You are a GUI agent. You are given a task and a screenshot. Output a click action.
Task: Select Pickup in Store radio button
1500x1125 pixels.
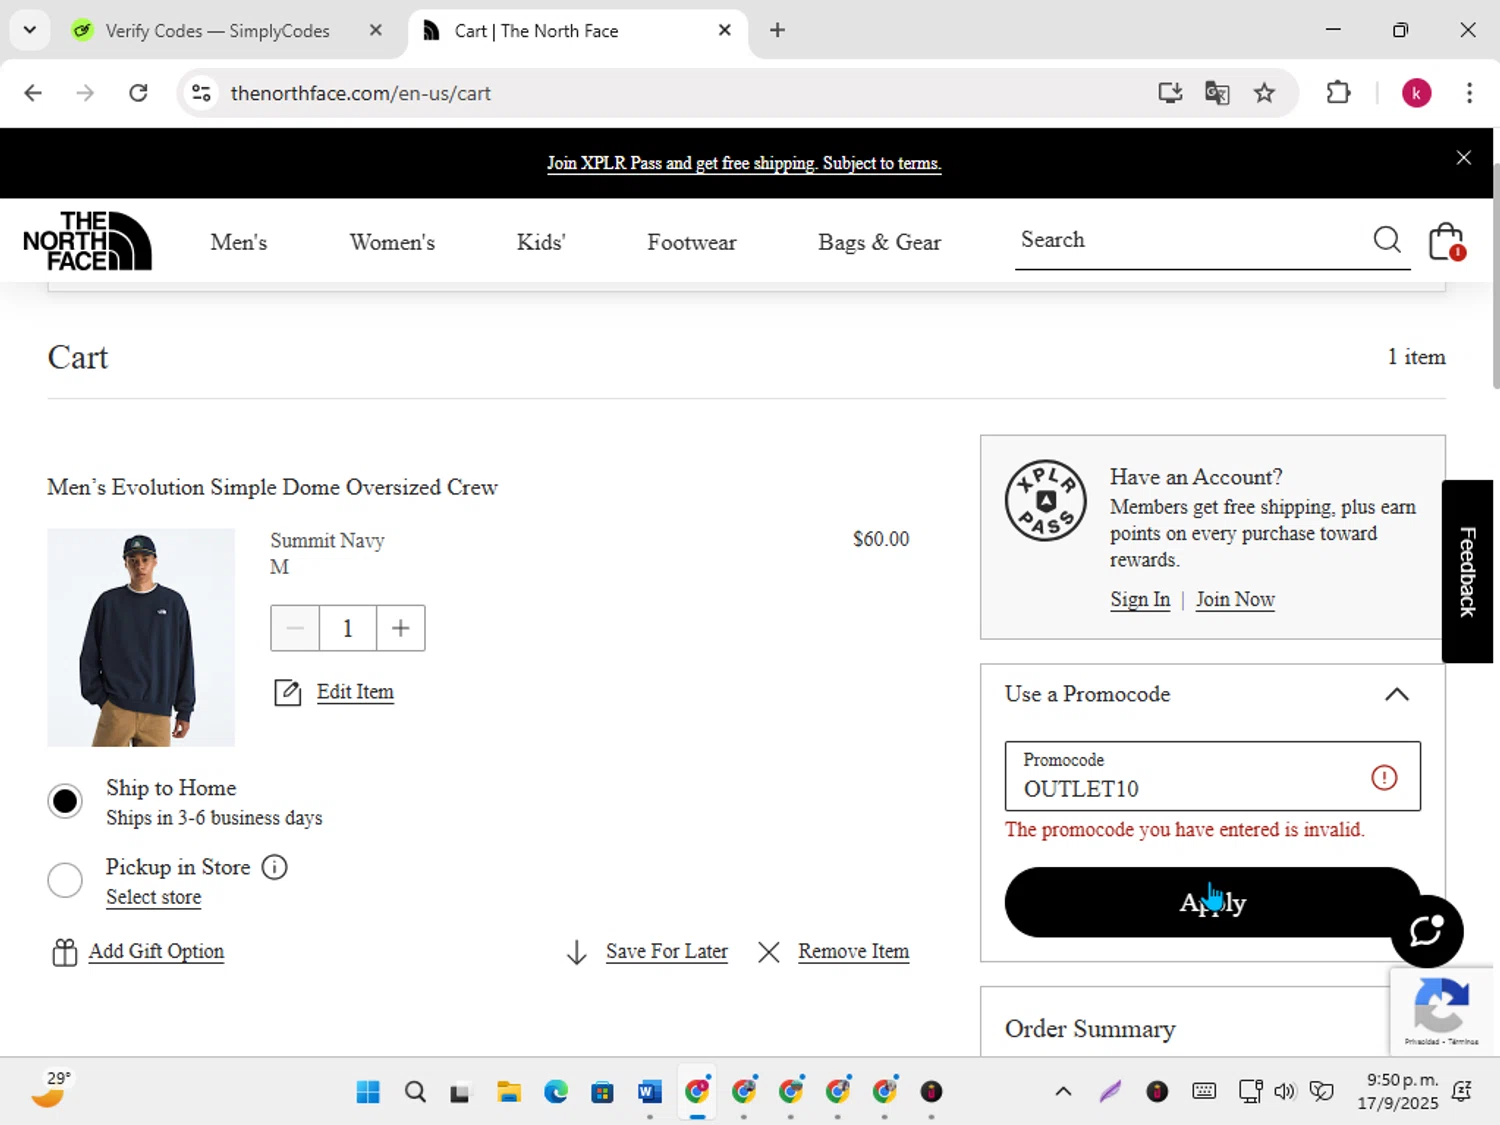point(65,880)
